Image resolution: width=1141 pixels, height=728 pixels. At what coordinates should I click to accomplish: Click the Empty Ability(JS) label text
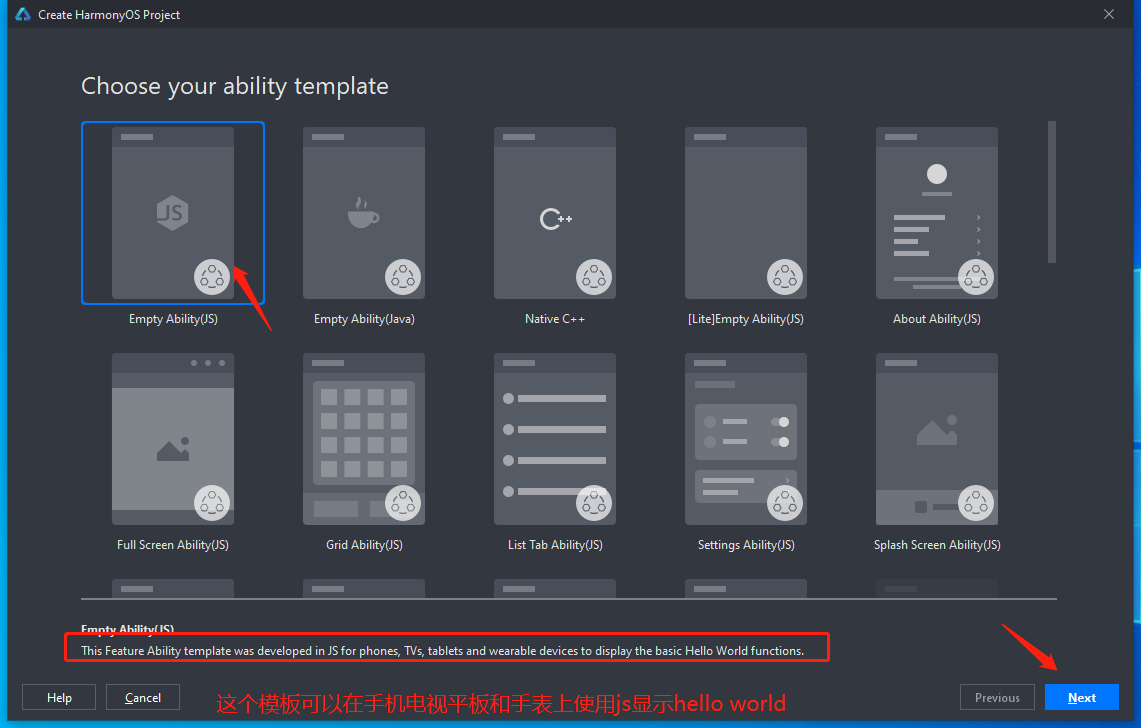[x=173, y=319]
